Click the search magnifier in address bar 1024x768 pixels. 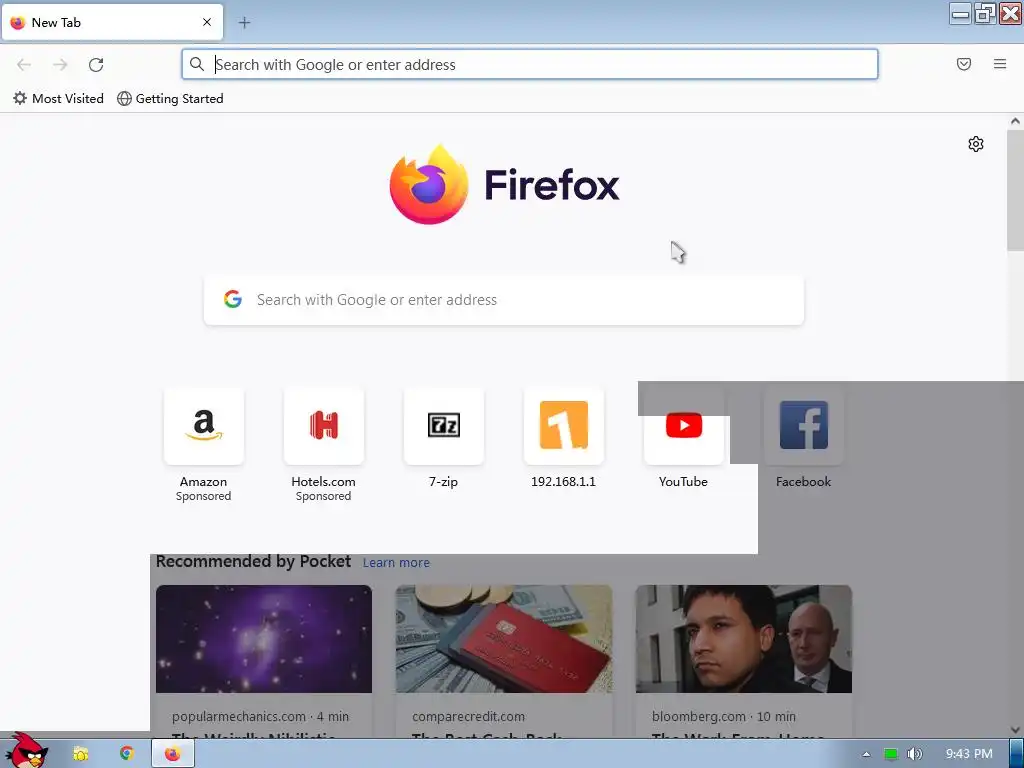pyautogui.click(x=197, y=64)
